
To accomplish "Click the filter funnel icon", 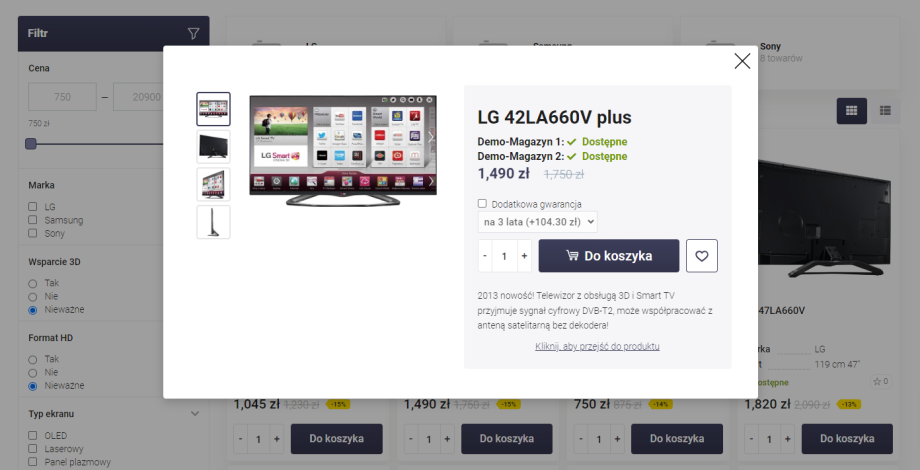I will point(193,33).
